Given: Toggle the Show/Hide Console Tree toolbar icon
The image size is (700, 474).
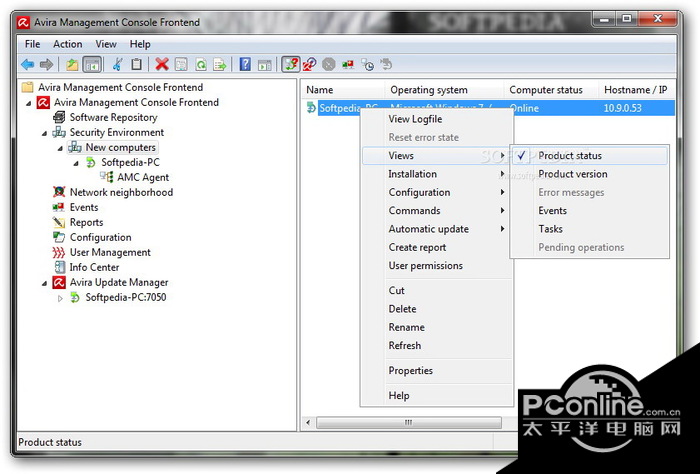Looking at the screenshot, I should (92, 64).
